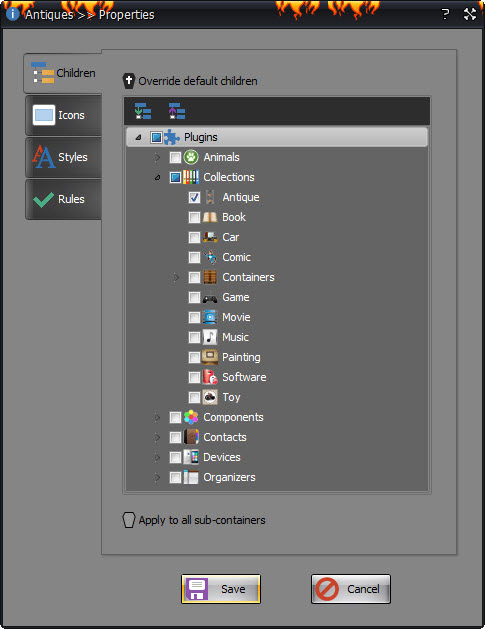Click the Software box icon

tap(210, 377)
